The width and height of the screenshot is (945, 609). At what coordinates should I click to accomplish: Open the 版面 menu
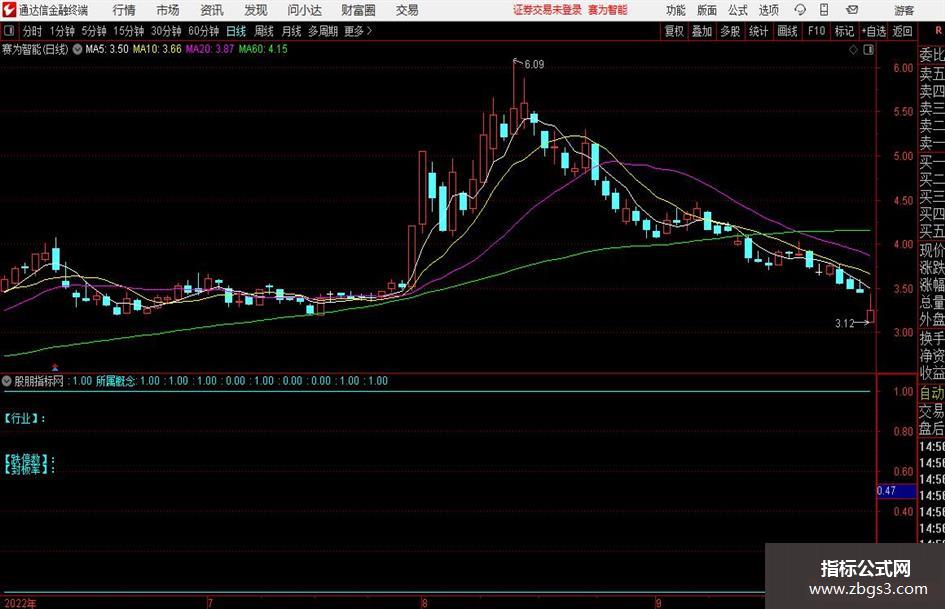coord(706,10)
